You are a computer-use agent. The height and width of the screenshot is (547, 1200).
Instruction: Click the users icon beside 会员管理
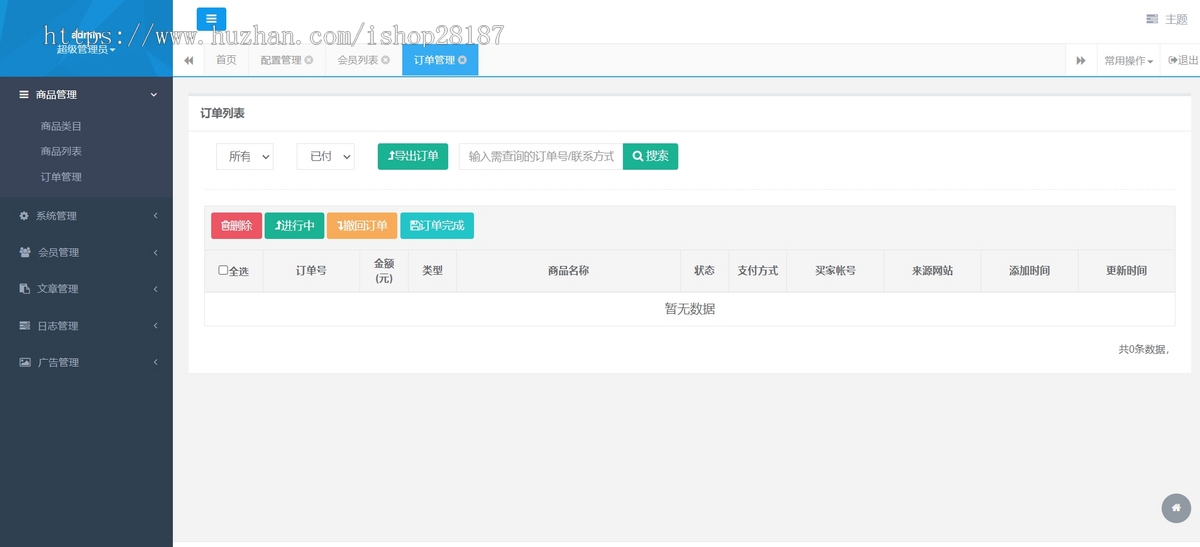point(25,252)
